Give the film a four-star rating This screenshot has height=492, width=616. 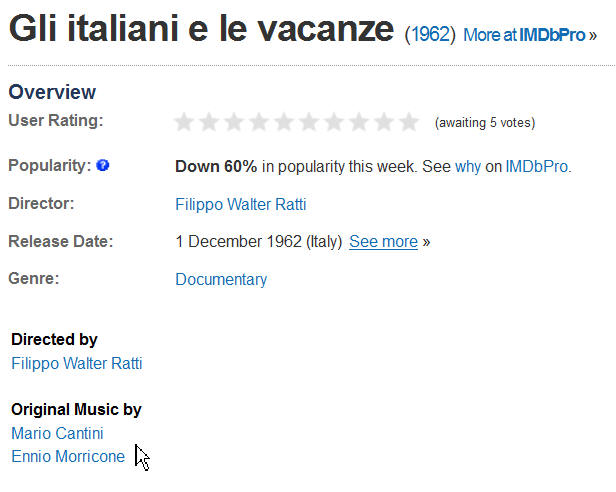pyautogui.click(x=259, y=122)
